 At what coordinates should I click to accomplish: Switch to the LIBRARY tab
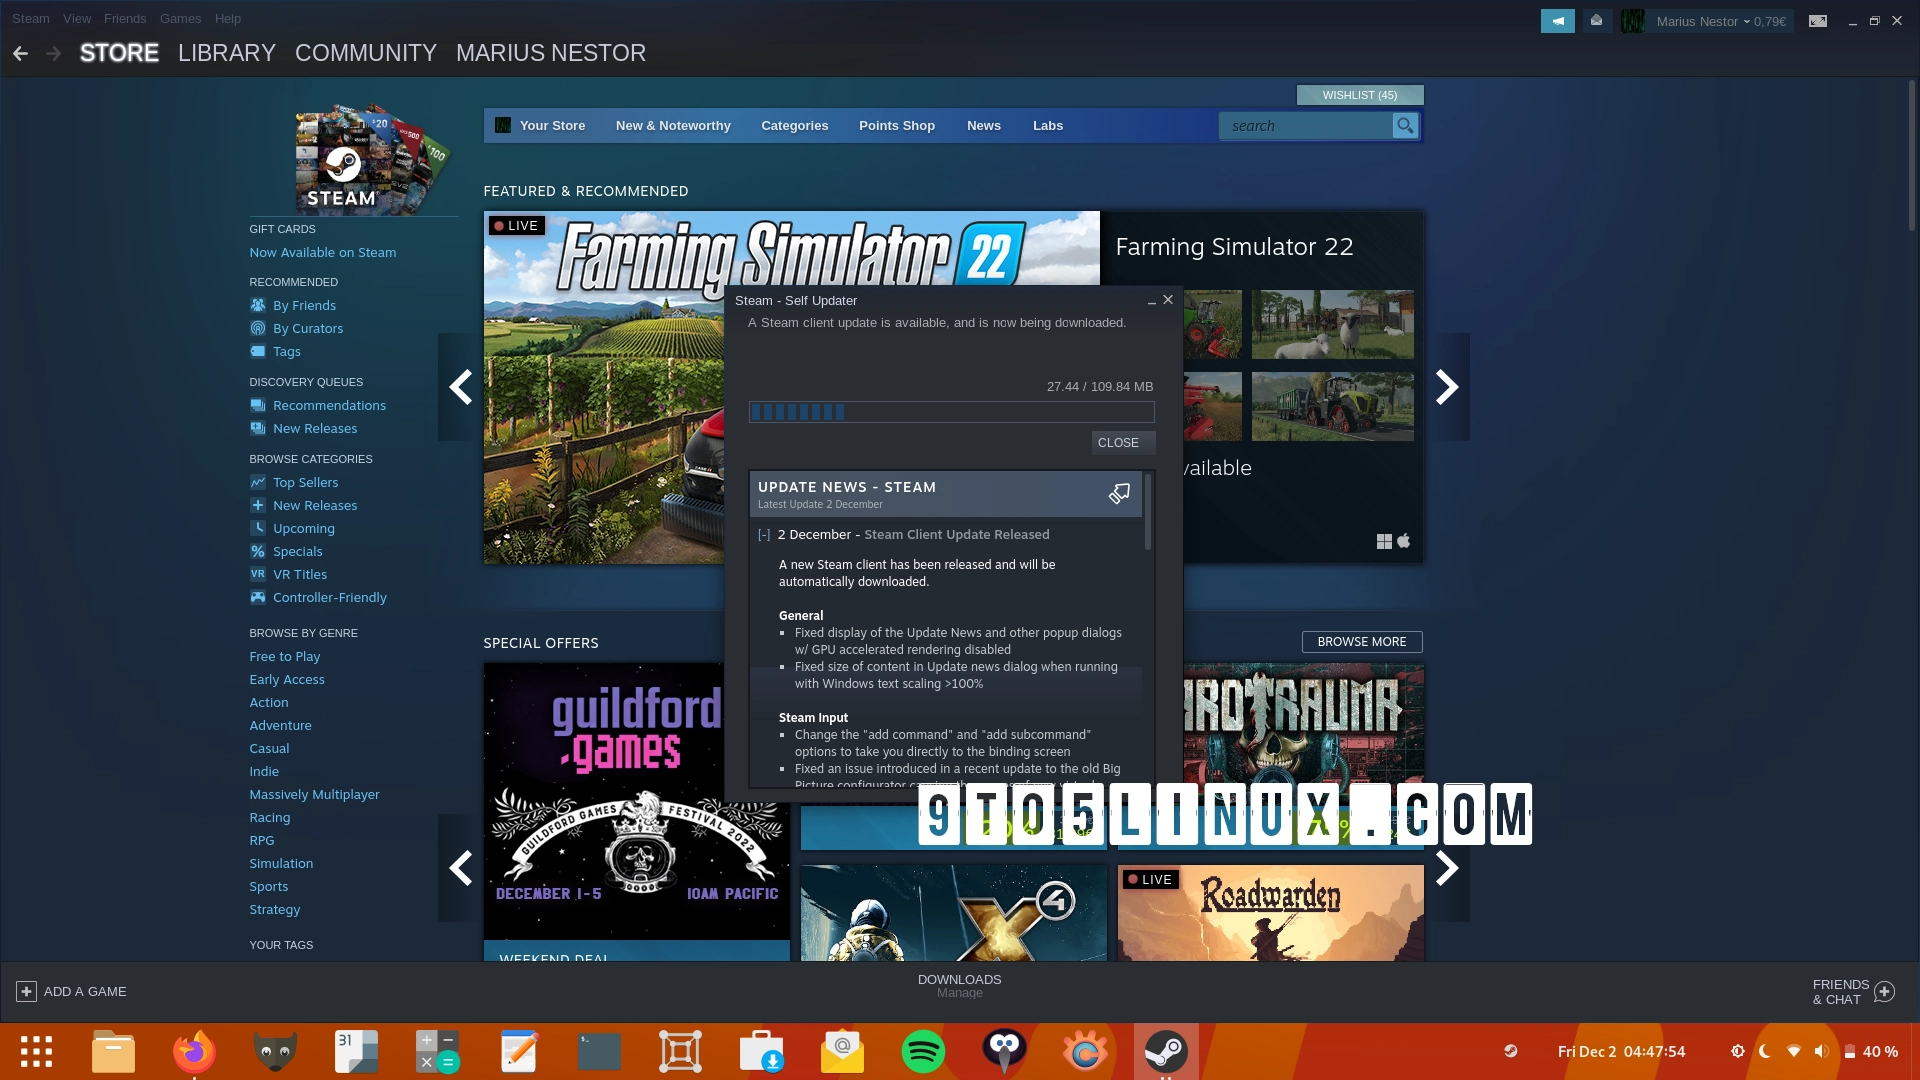click(226, 53)
